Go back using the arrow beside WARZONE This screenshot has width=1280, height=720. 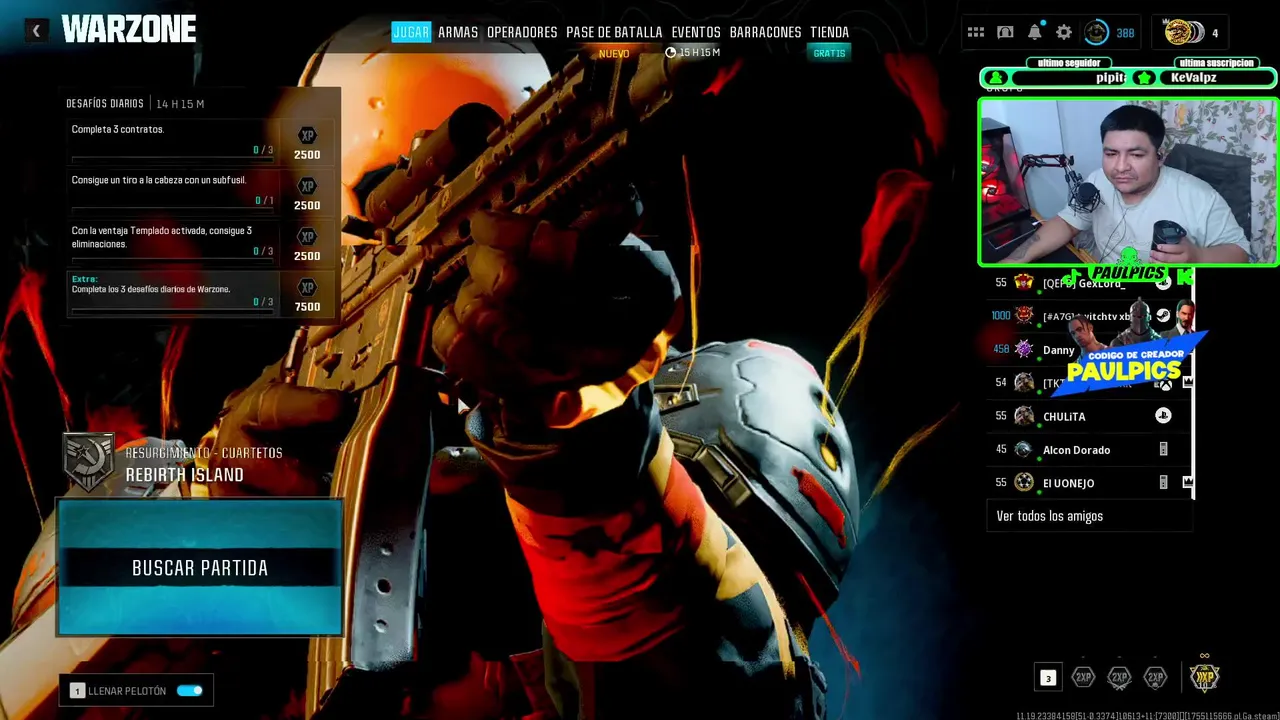tap(36, 31)
